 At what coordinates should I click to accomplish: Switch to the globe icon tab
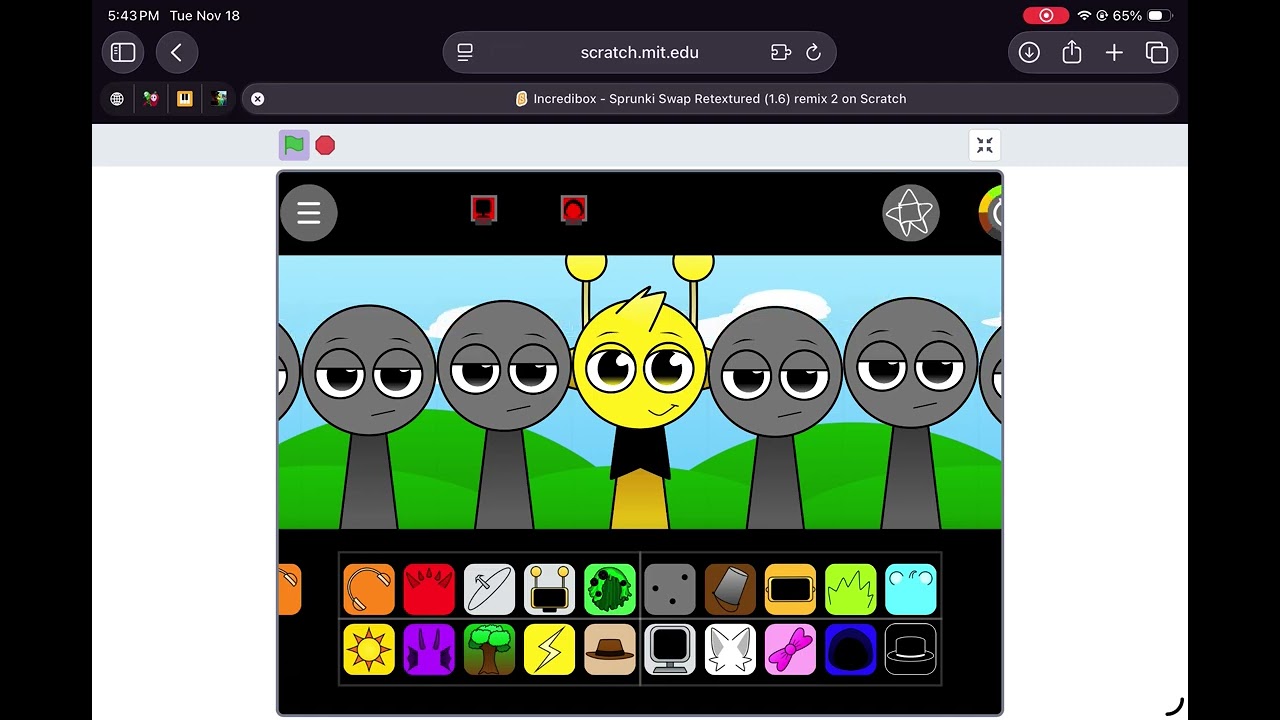click(117, 98)
